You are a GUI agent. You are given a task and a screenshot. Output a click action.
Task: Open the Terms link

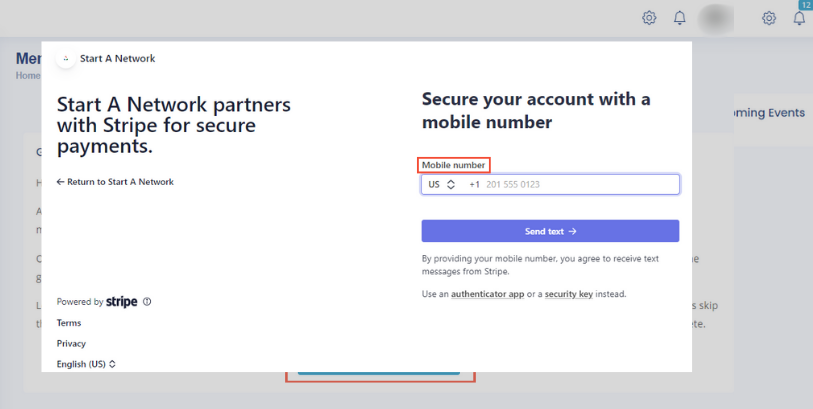pyautogui.click(x=69, y=323)
